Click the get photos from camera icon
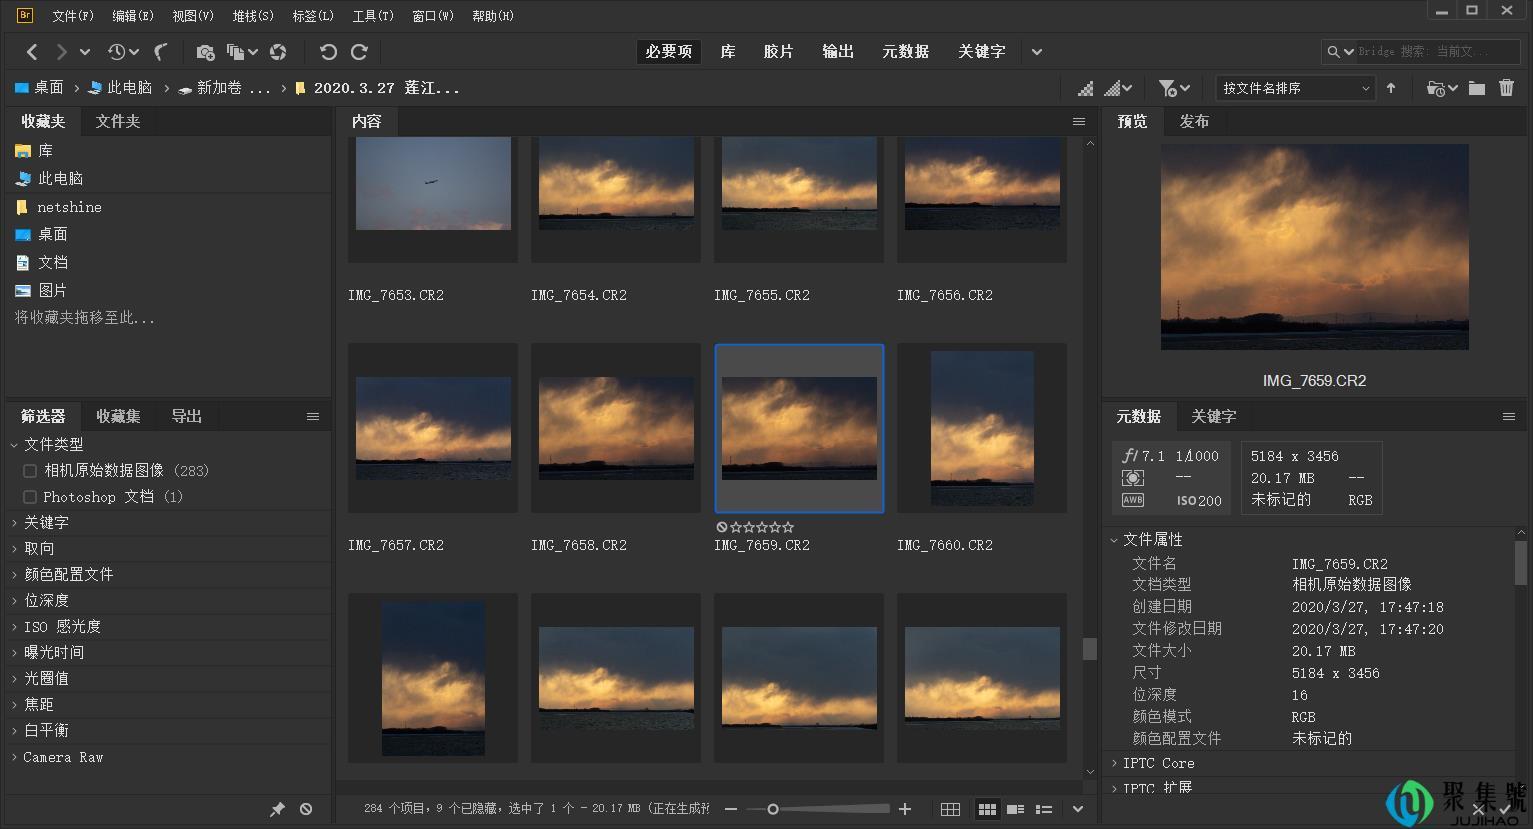Viewport: 1533px width, 829px height. [207, 52]
